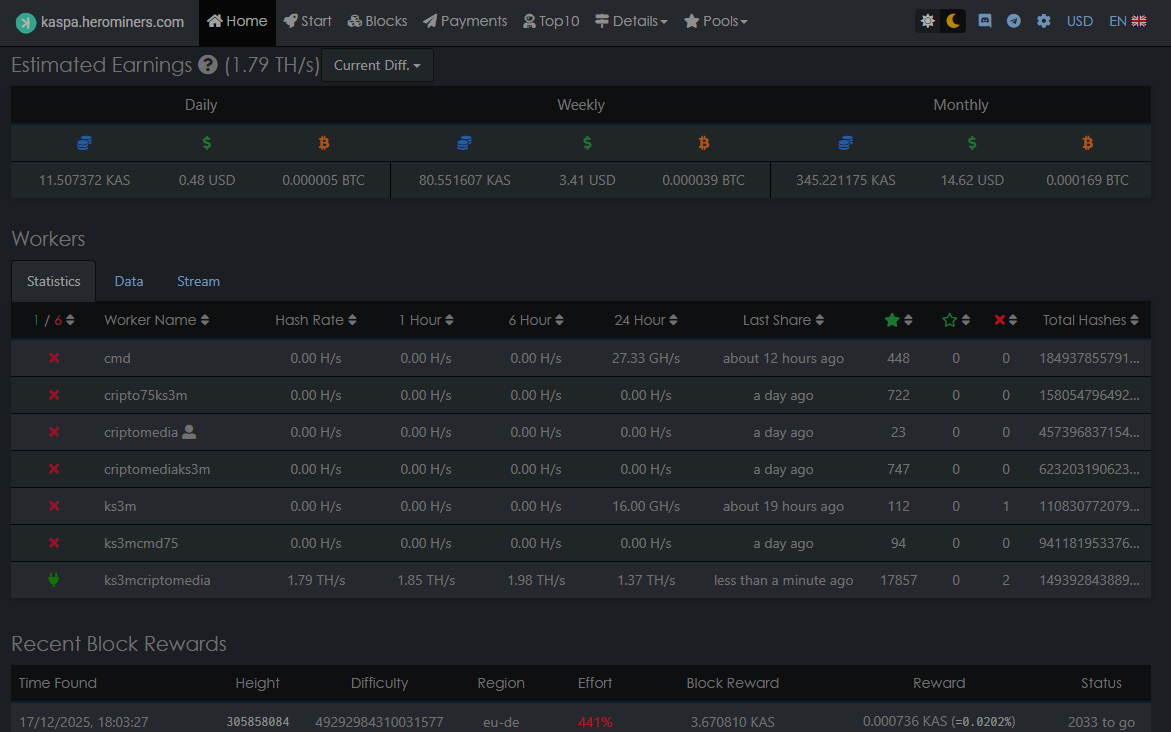Expand the Pools dropdown menu
Screen dimensions: 1171x732
coord(715,22)
